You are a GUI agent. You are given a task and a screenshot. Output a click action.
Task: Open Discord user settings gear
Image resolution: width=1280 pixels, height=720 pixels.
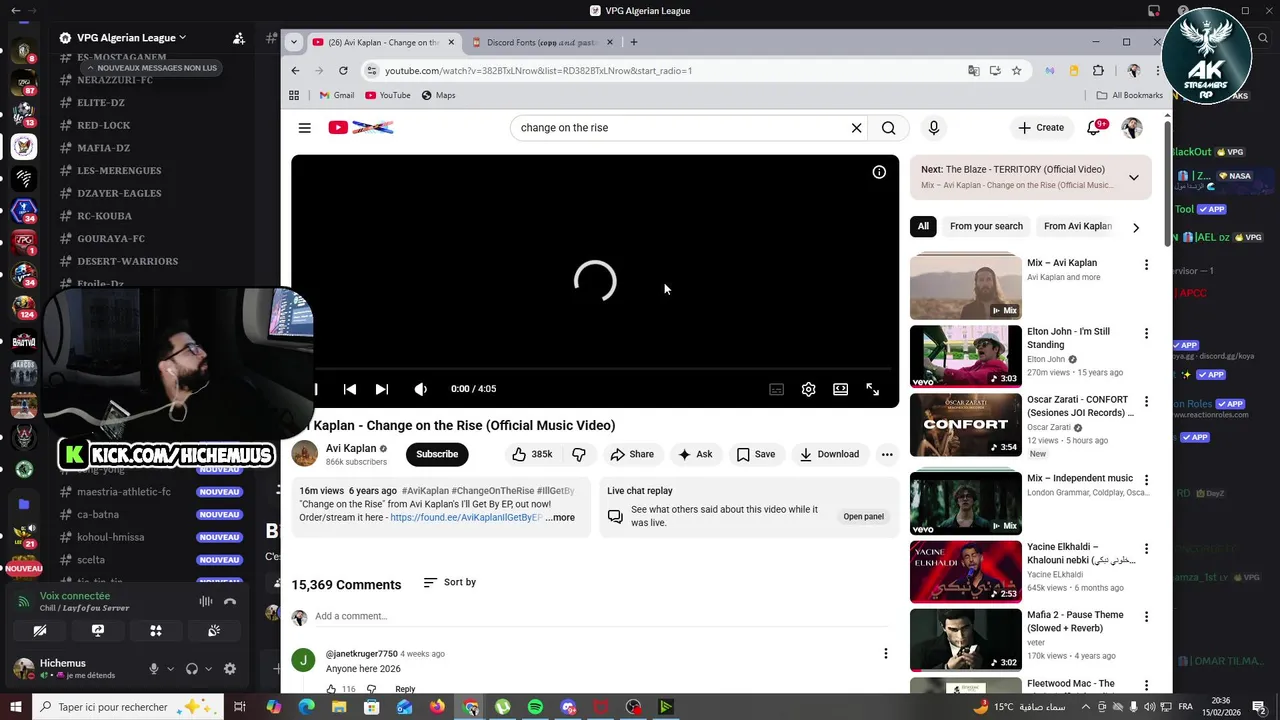[230, 669]
